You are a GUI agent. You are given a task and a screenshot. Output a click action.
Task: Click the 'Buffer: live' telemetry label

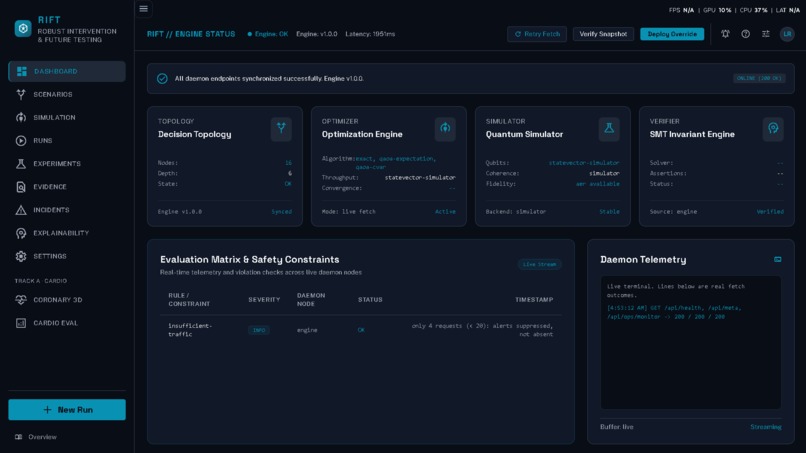(617, 427)
